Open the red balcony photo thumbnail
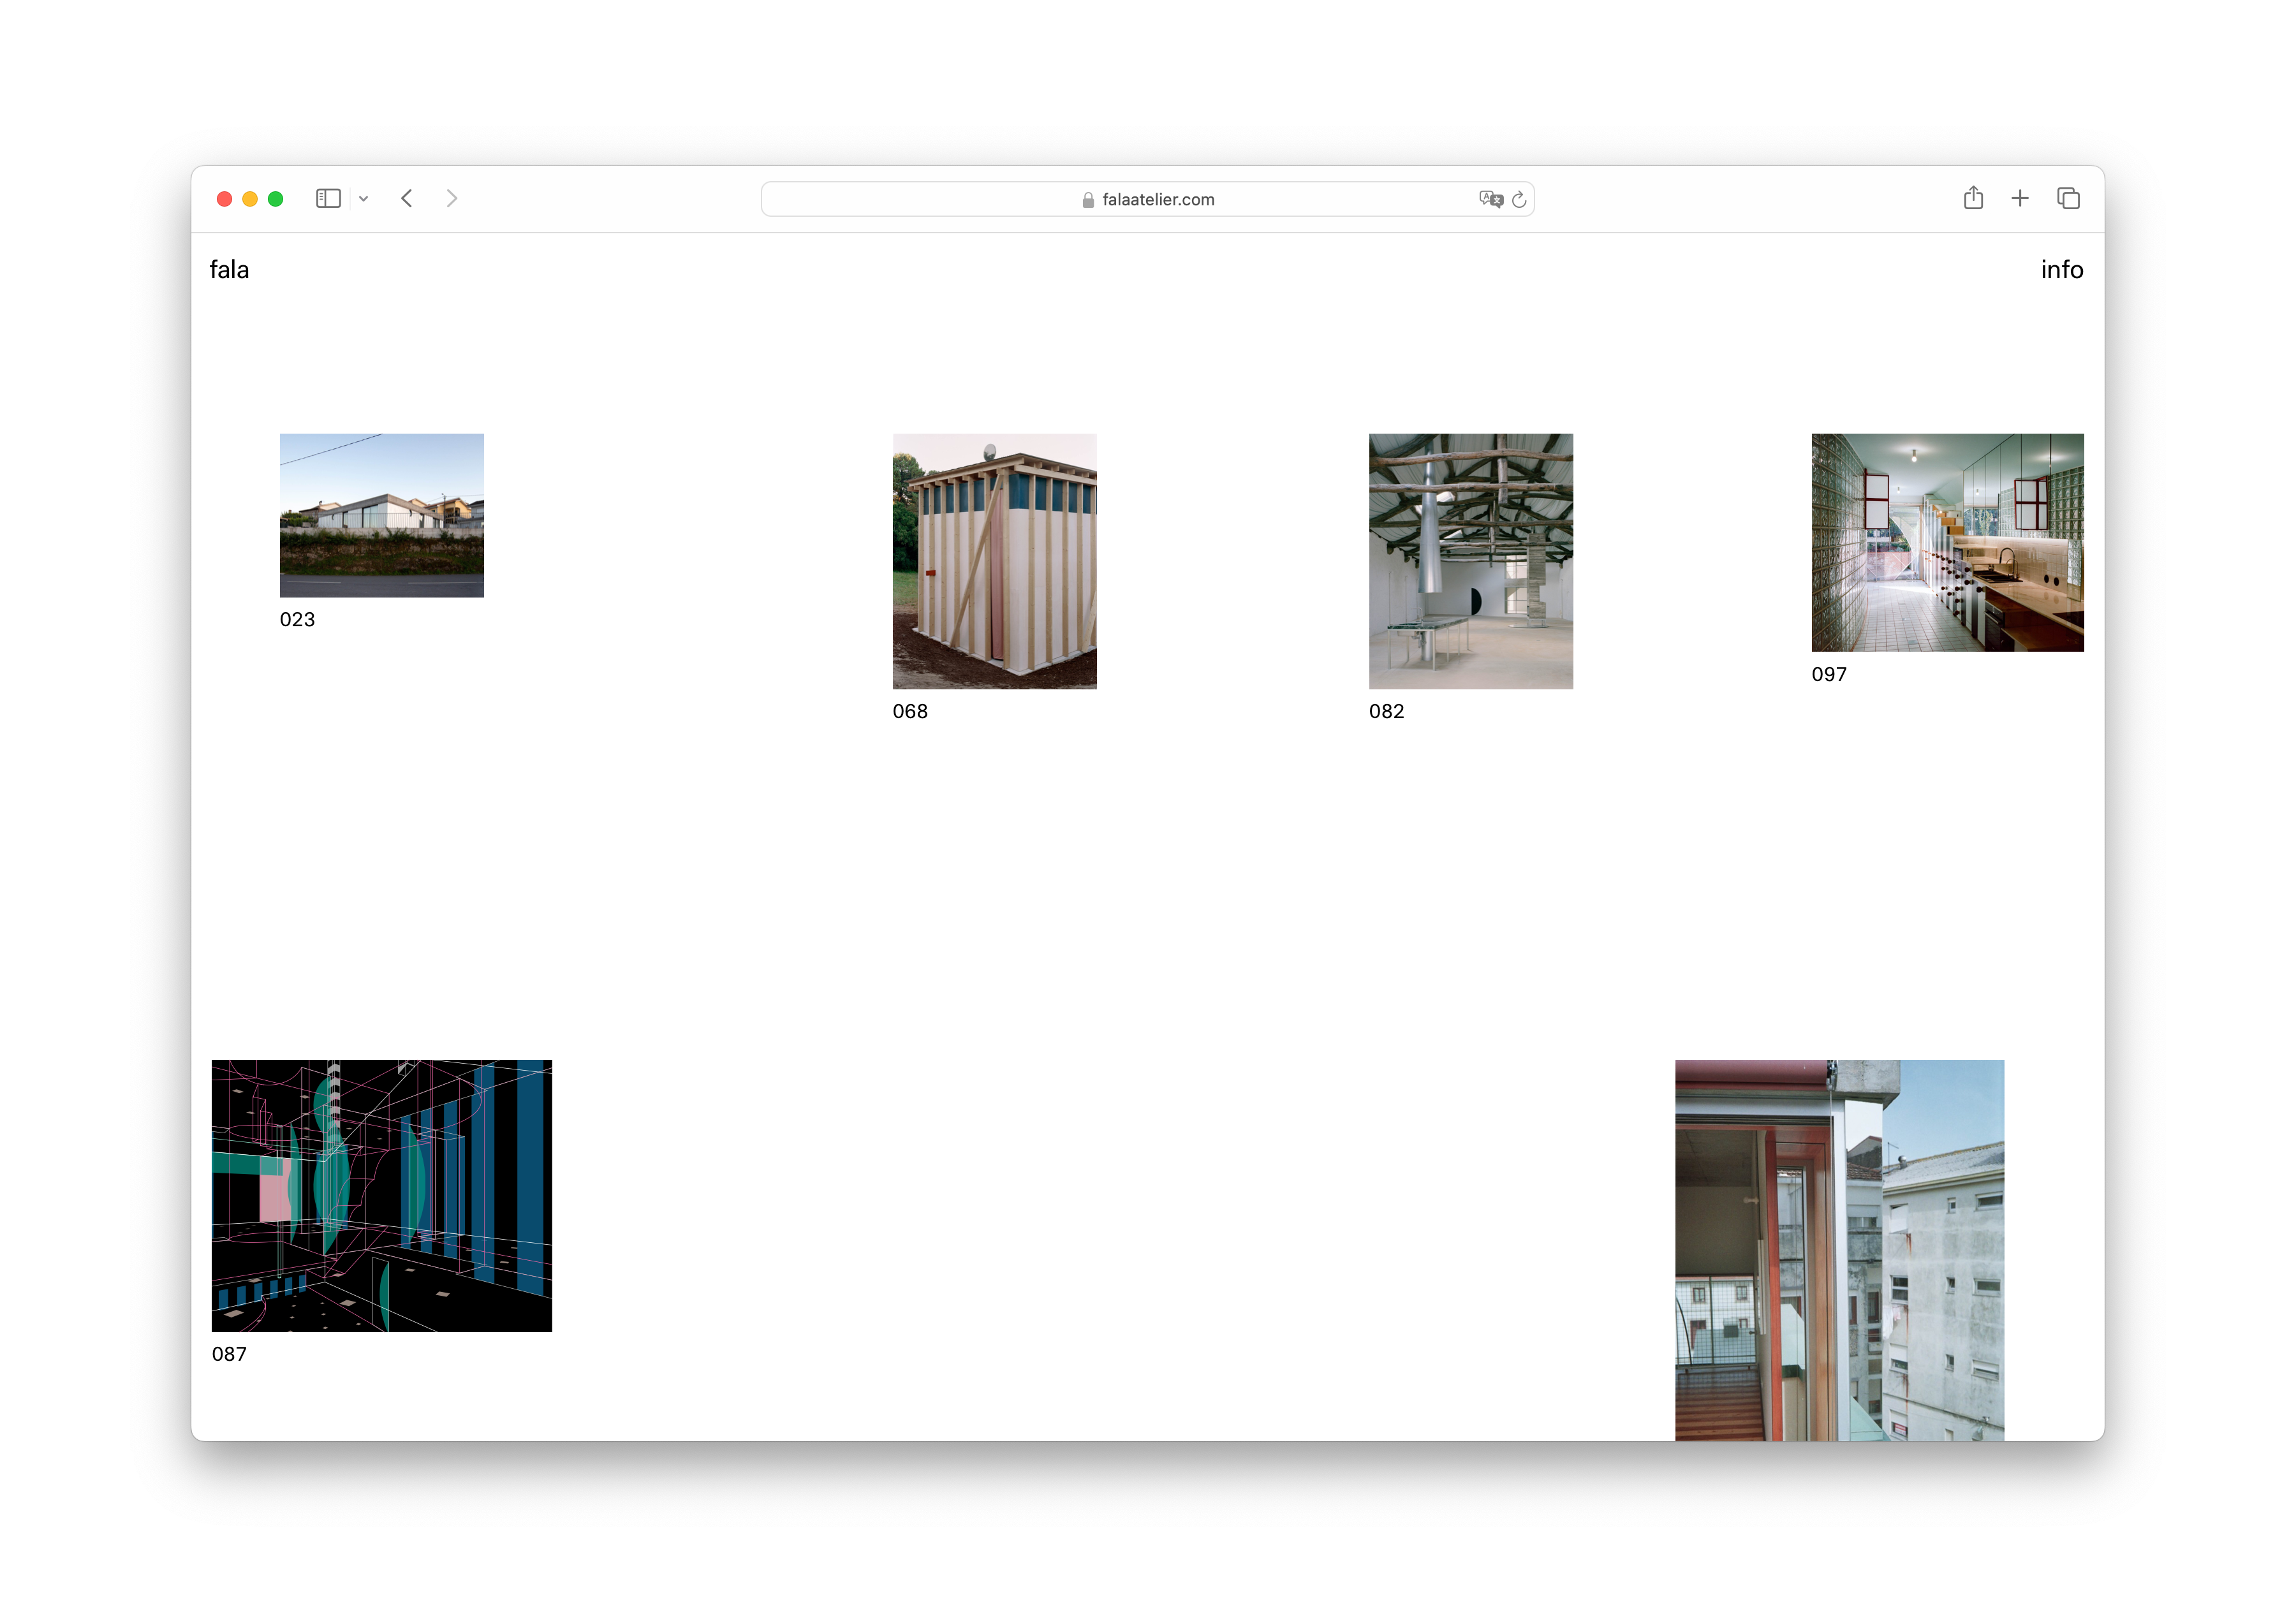Screen dimensions: 2296x1607 pos(1839,1250)
